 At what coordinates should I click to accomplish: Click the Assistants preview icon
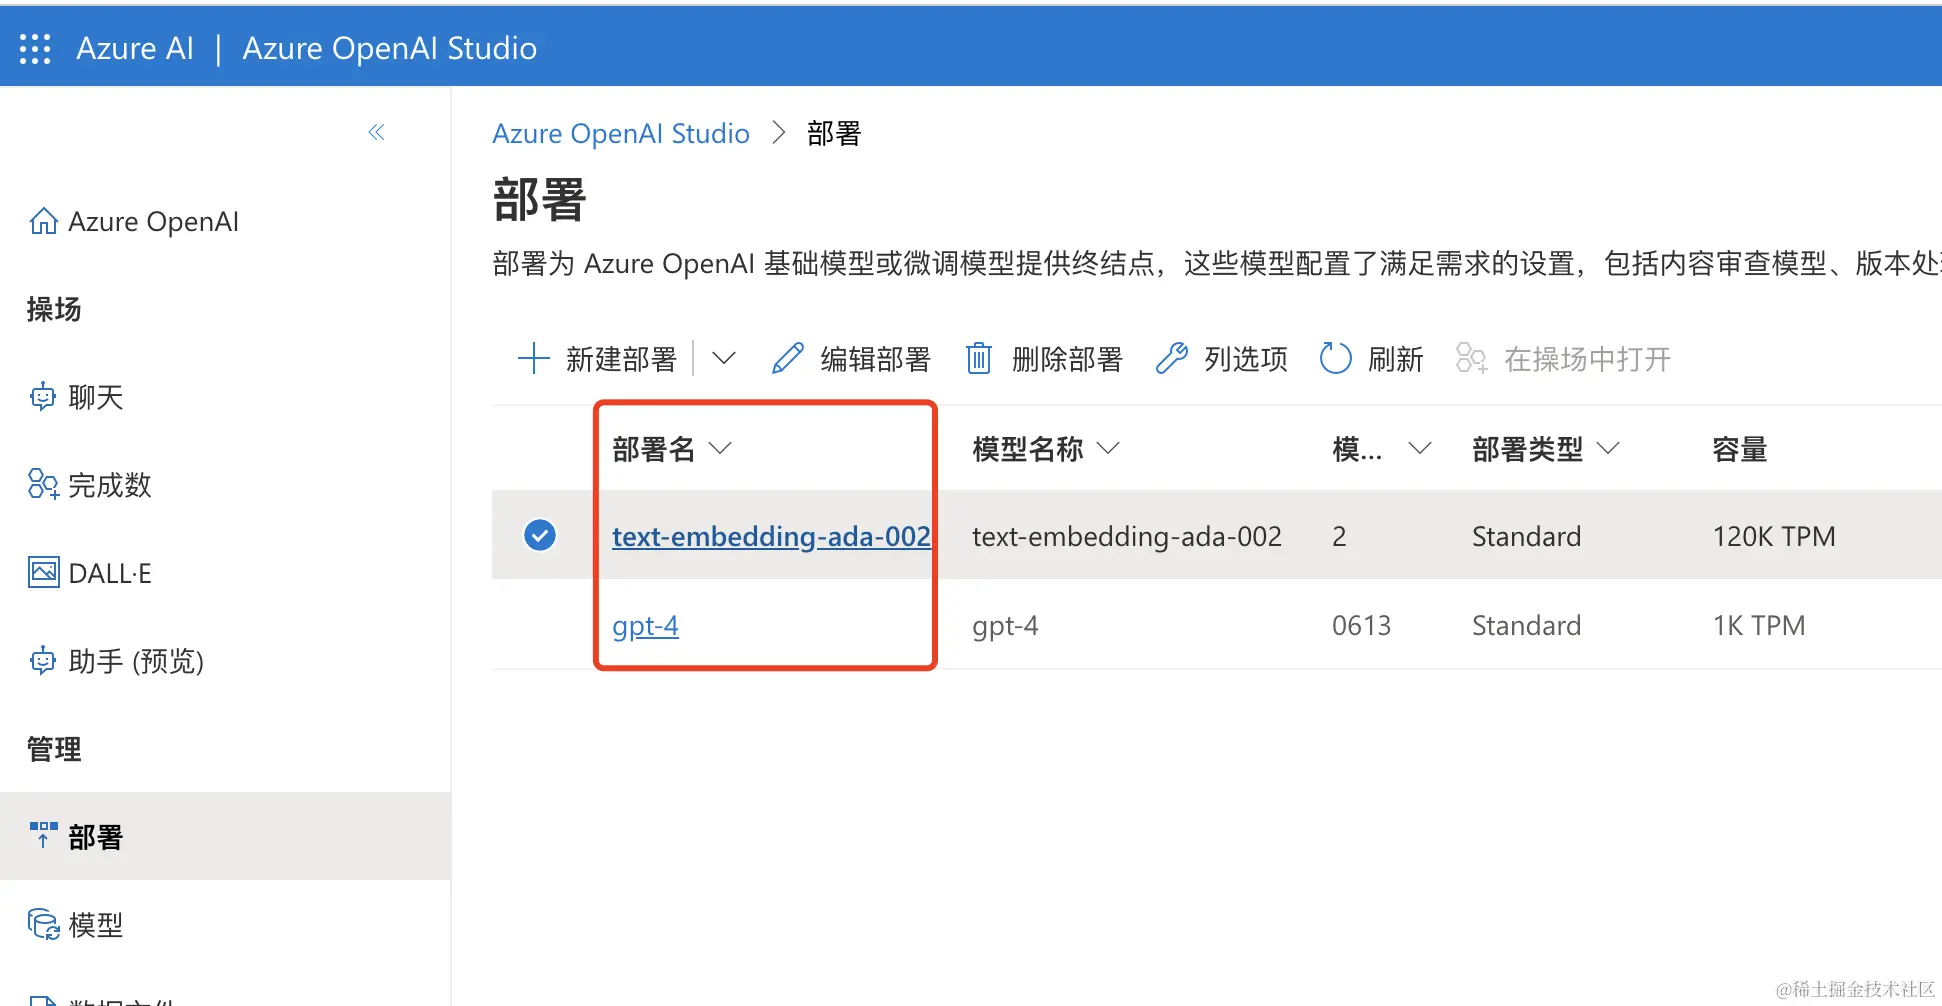click(43, 661)
